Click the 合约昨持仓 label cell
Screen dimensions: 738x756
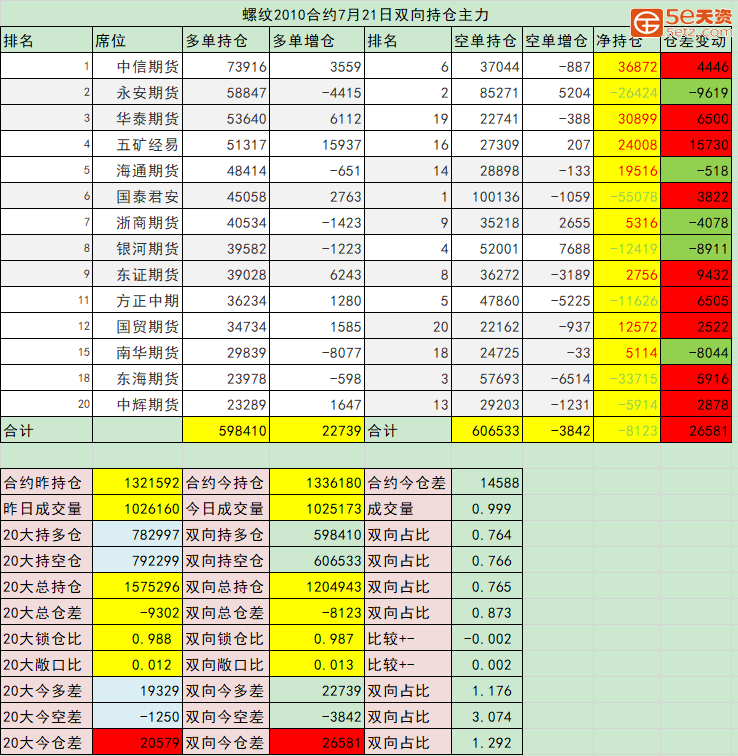pyautogui.click(x=45, y=482)
